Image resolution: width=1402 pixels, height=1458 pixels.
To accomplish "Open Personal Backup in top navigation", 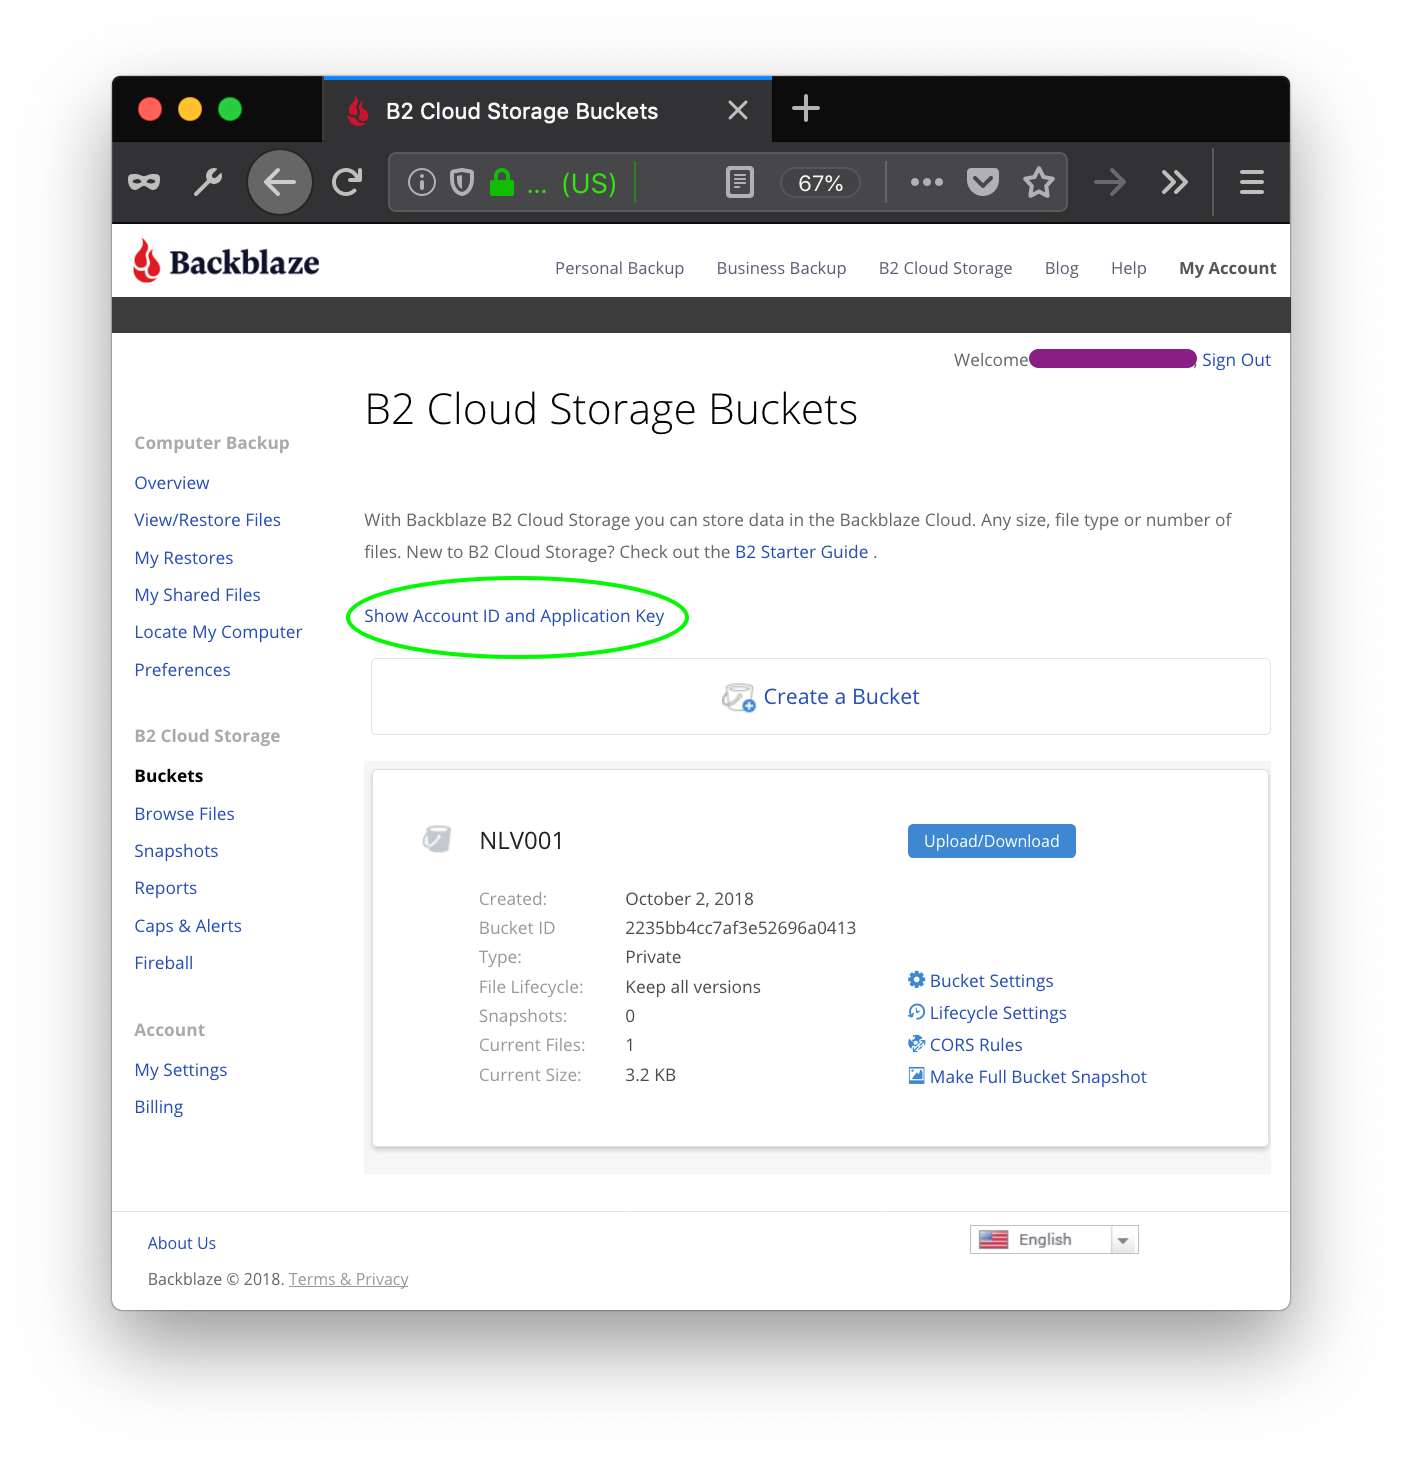I will 620,268.
